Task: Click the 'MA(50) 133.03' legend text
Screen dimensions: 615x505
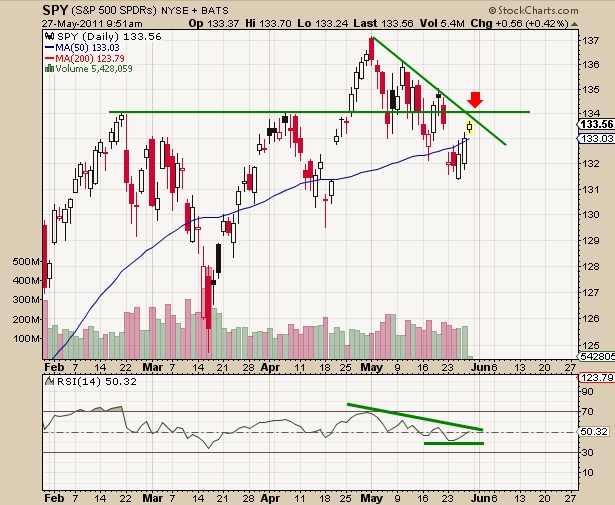Action: click(87, 47)
